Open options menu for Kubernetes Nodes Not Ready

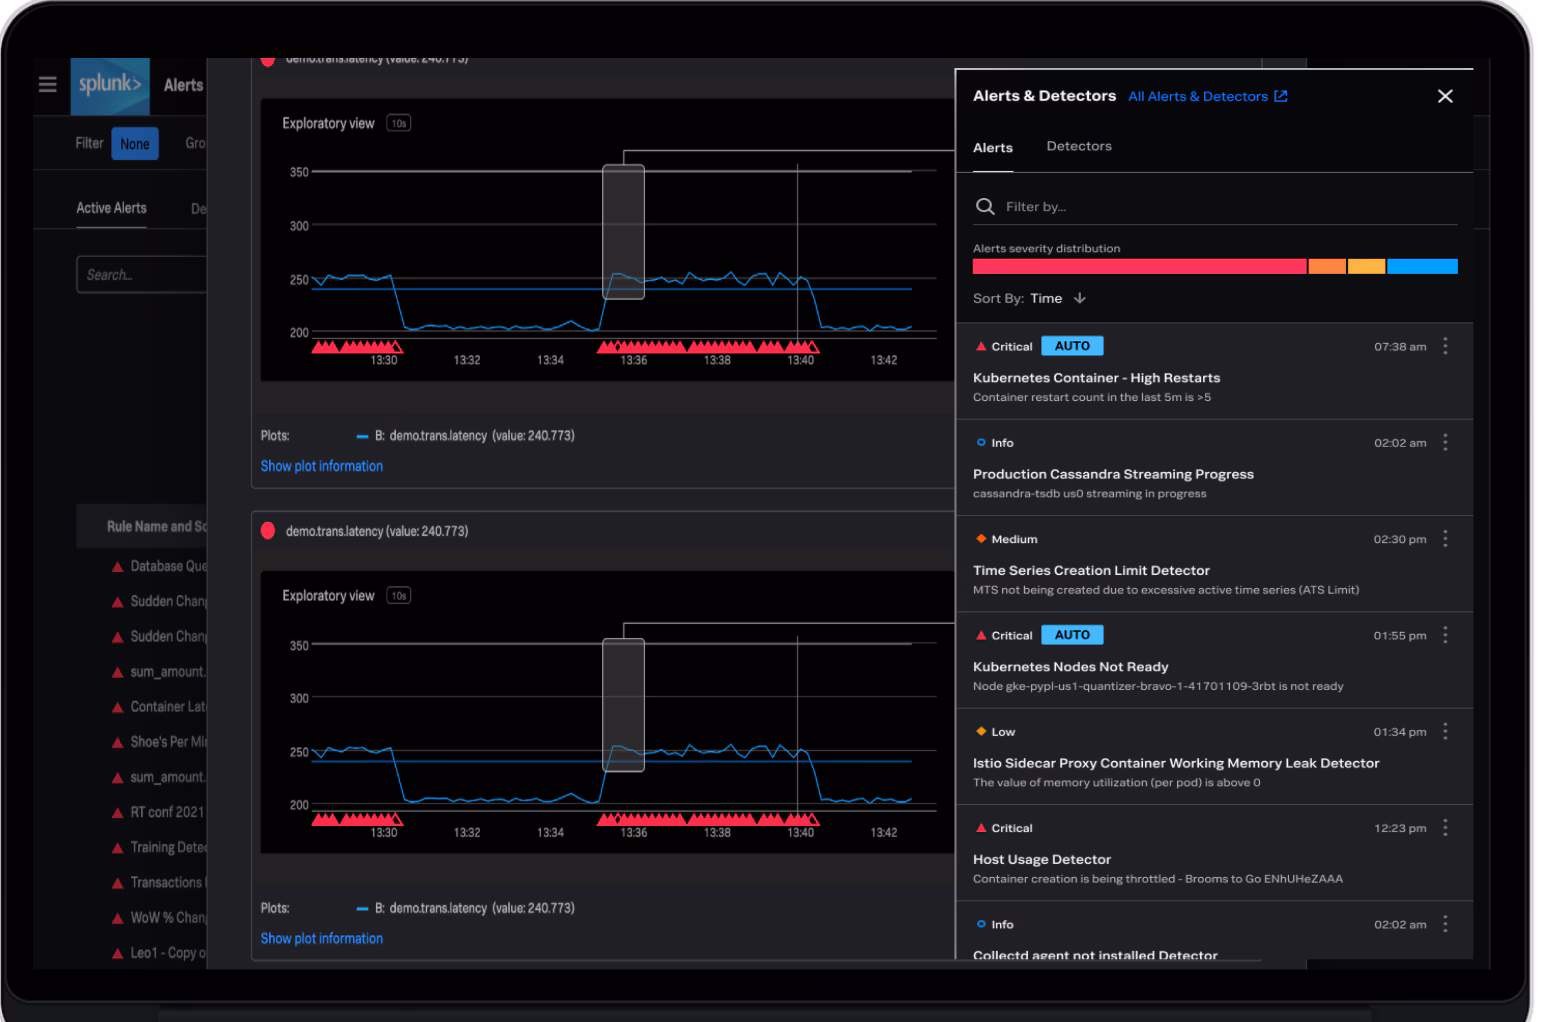tap(1444, 635)
